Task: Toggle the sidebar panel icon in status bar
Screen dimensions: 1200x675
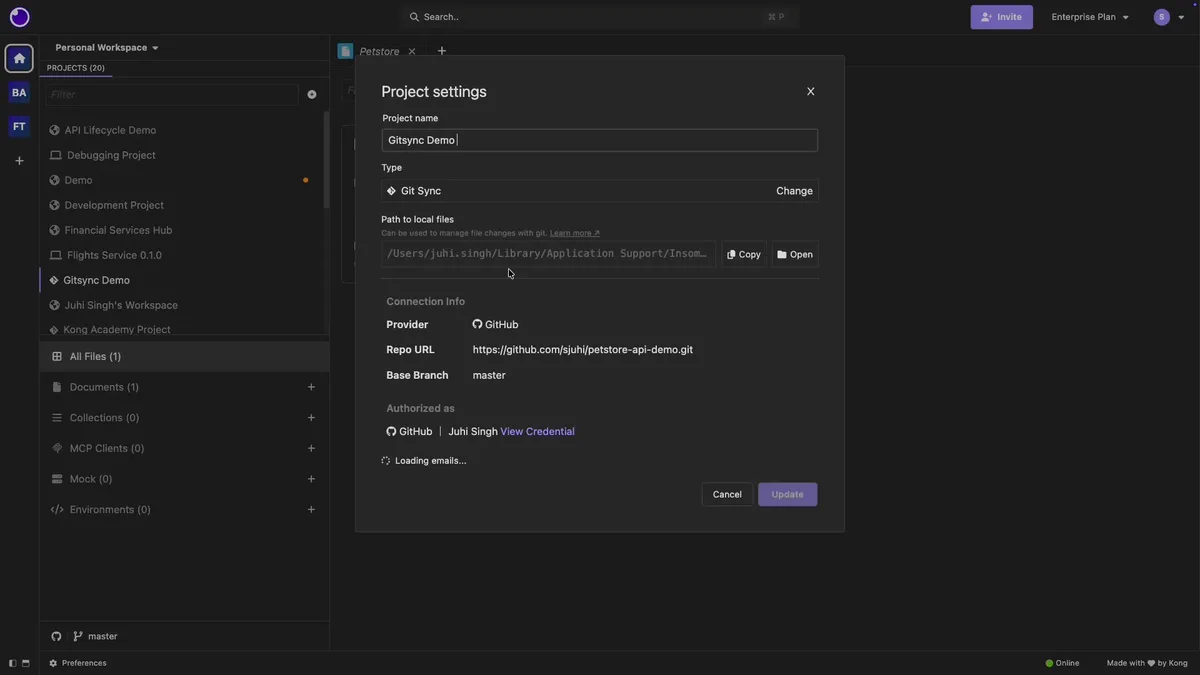Action: pyautogui.click(x=12, y=663)
